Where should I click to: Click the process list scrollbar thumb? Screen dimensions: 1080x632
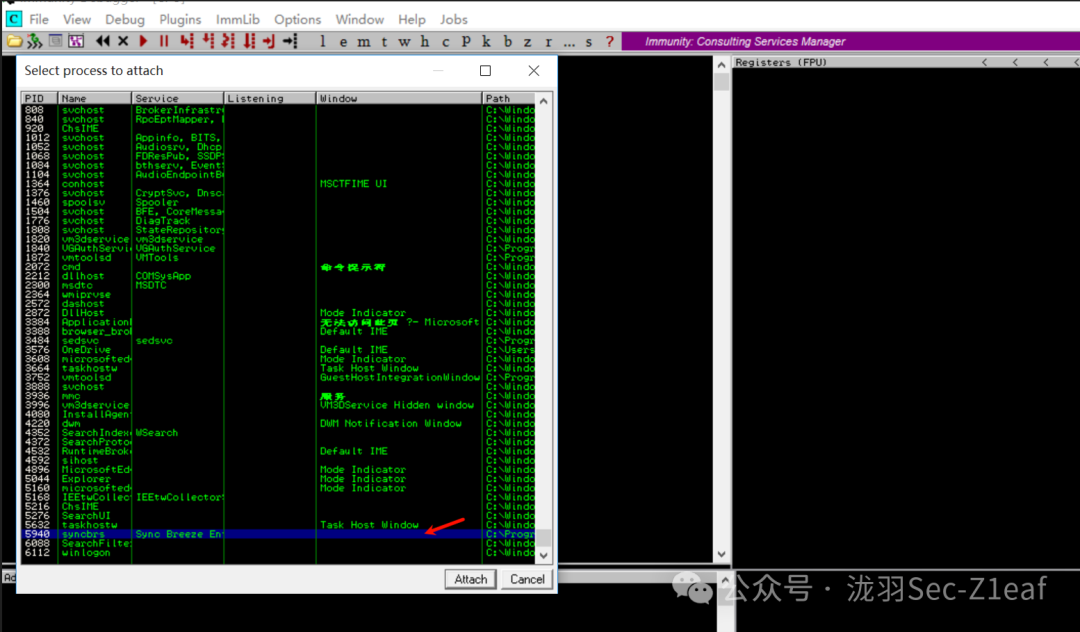tap(543, 538)
